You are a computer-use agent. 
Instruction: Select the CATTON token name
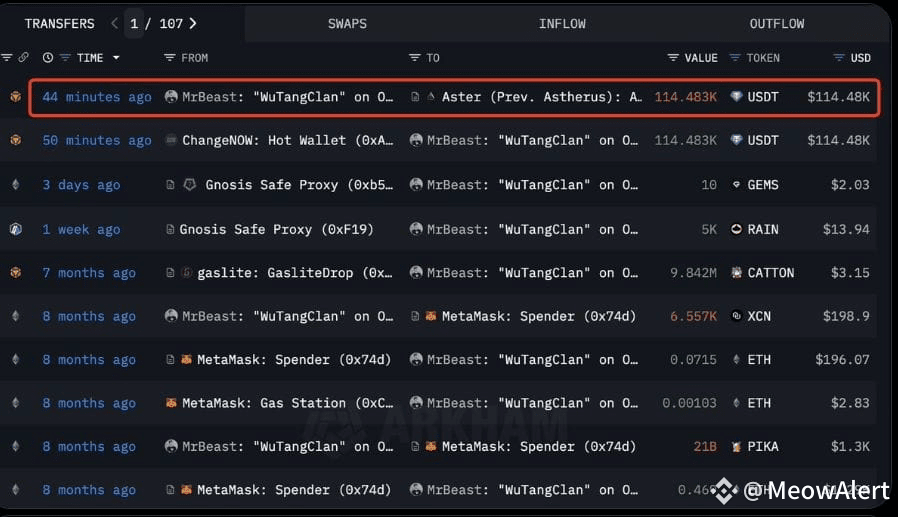tap(770, 273)
